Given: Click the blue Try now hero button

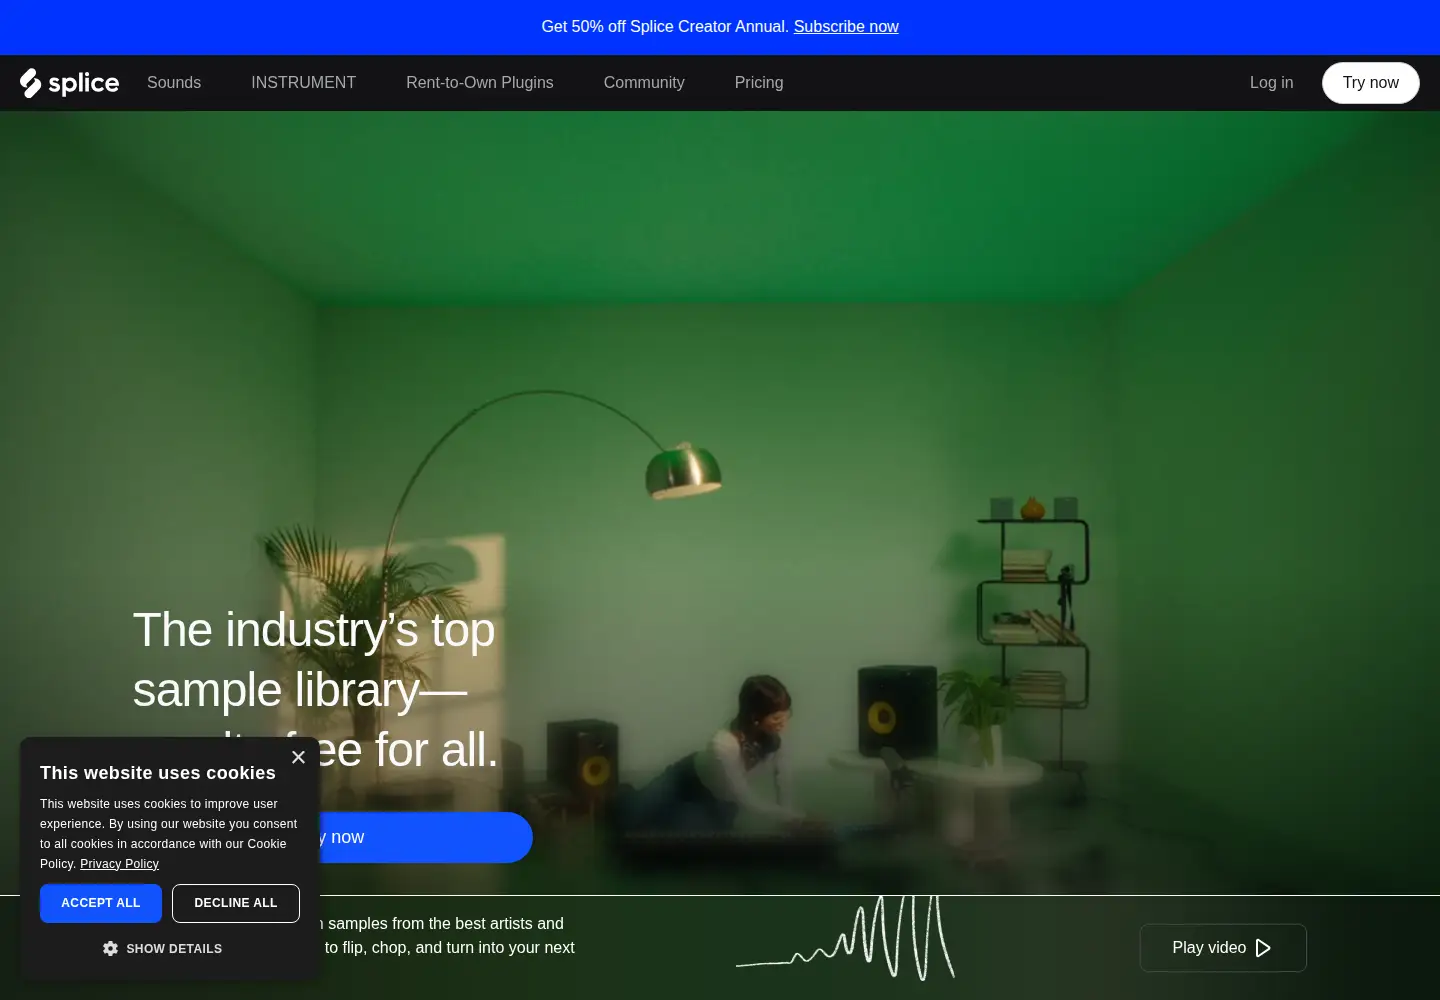Looking at the screenshot, I should point(425,837).
